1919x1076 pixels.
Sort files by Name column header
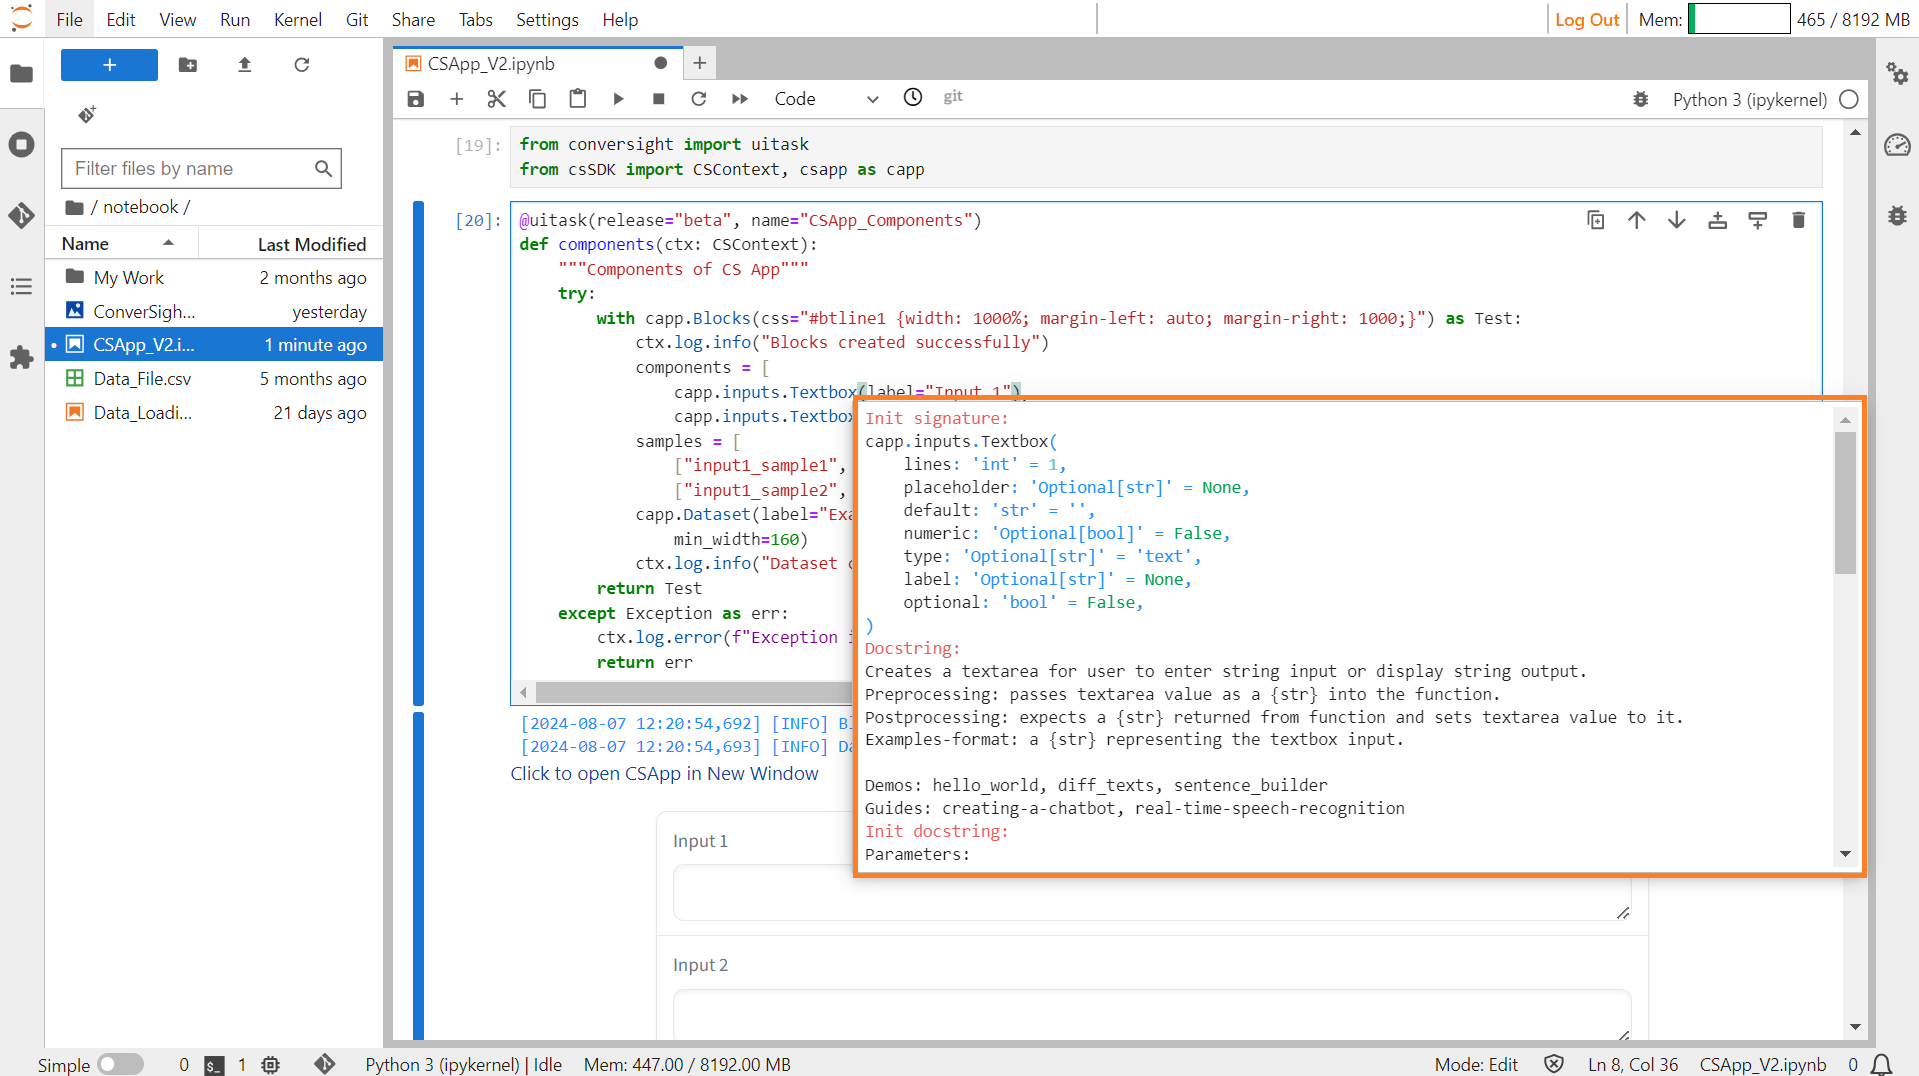tap(120, 244)
